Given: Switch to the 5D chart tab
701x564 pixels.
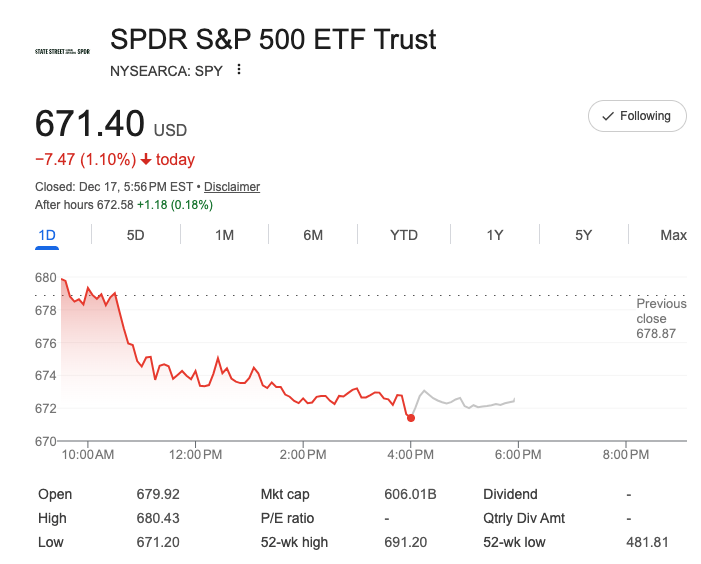Looking at the screenshot, I should pyautogui.click(x=135, y=235).
